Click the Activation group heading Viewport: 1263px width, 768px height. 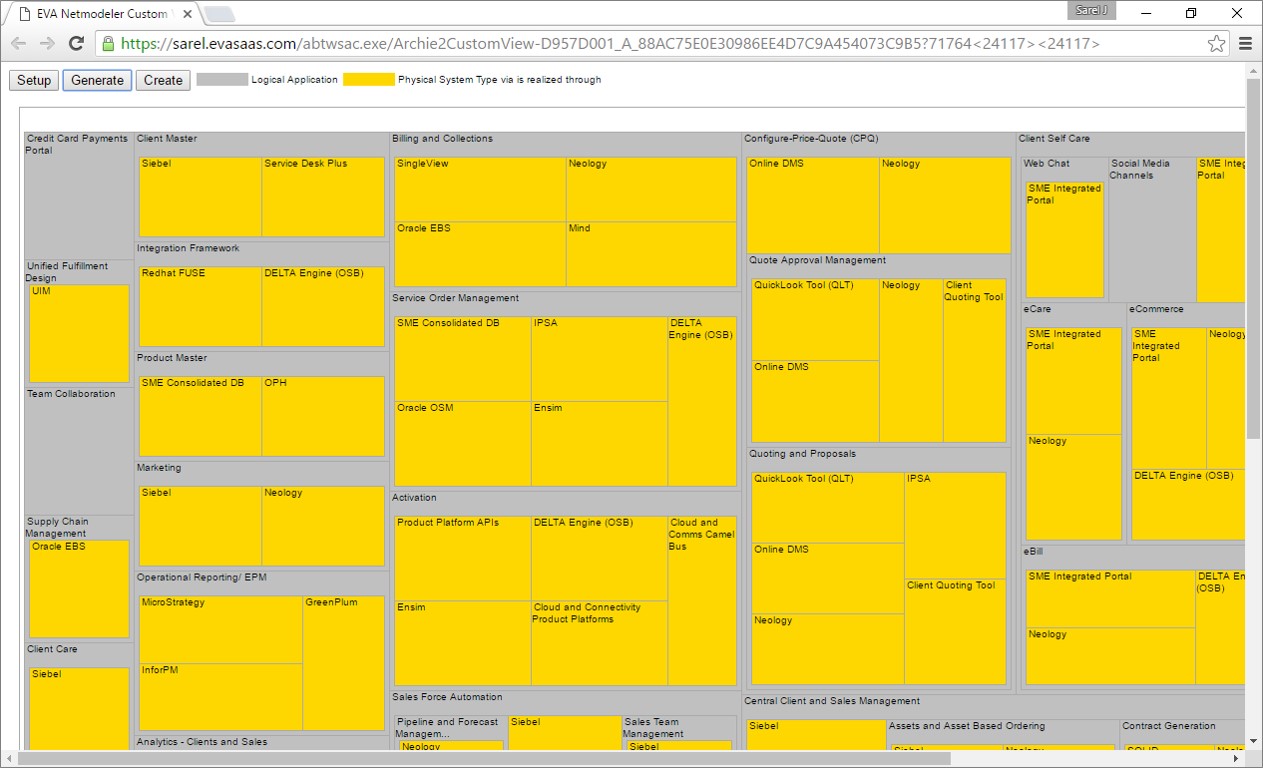click(414, 498)
